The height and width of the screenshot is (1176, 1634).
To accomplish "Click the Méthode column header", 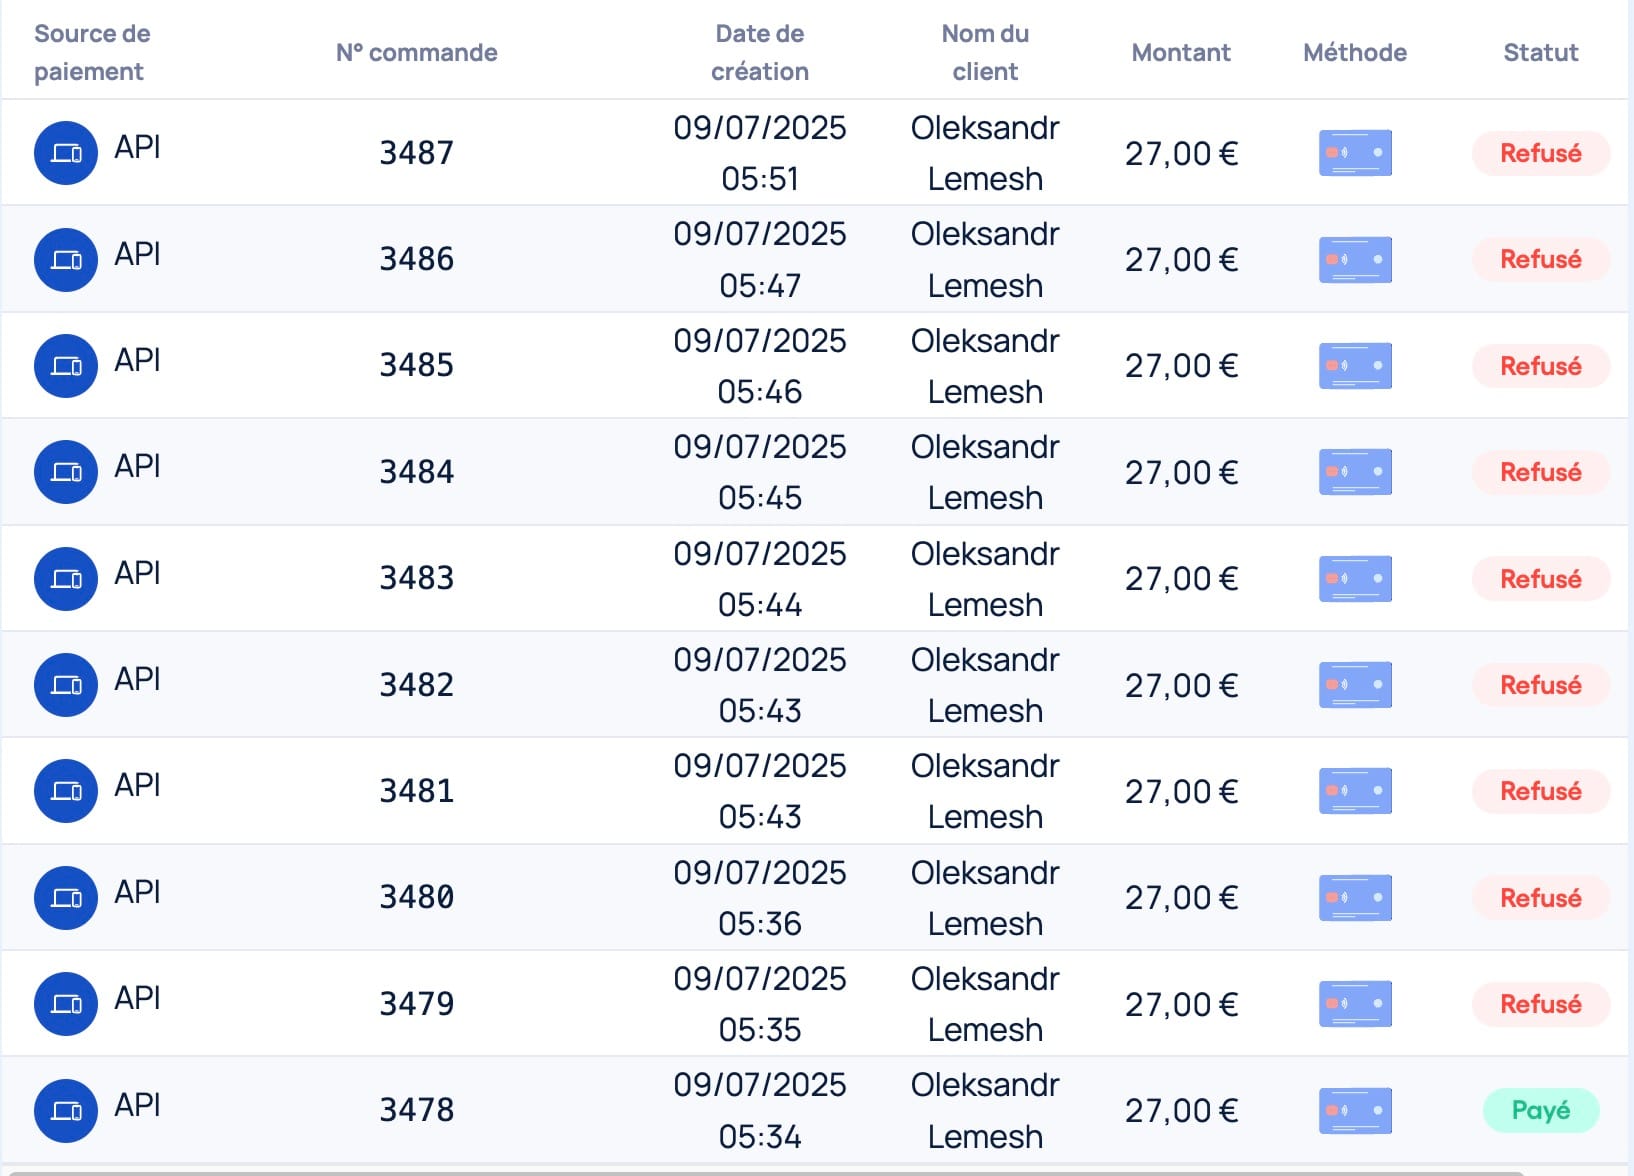I will [x=1355, y=52].
